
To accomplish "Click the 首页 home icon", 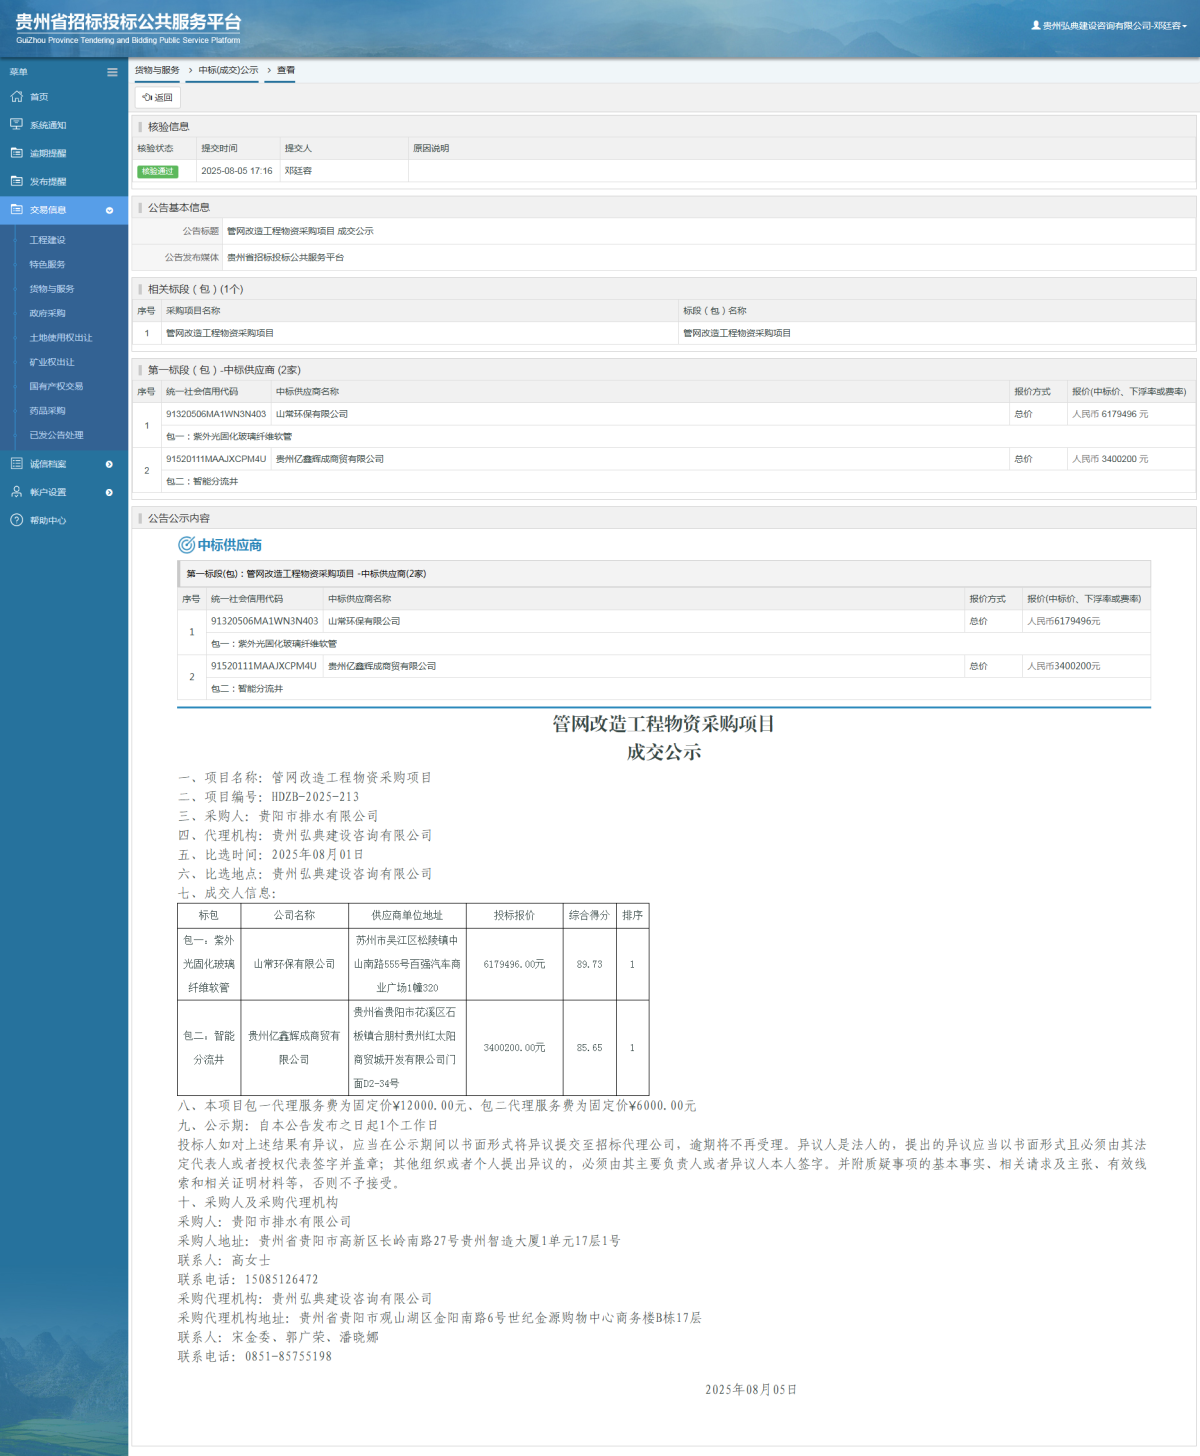I will click(x=16, y=97).
